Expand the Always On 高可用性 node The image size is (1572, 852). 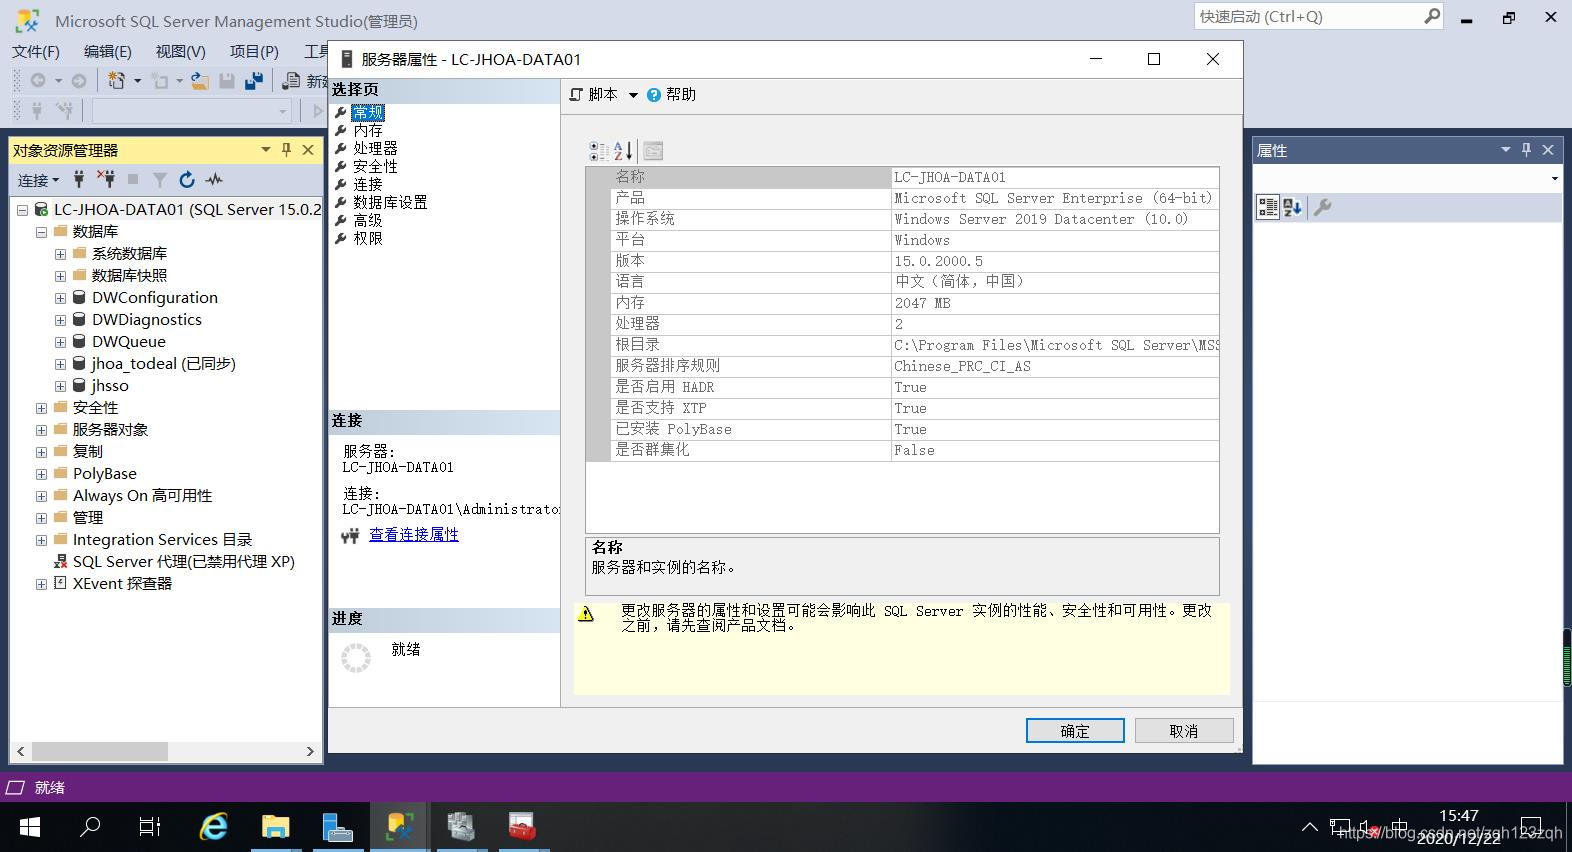(41, 496)
